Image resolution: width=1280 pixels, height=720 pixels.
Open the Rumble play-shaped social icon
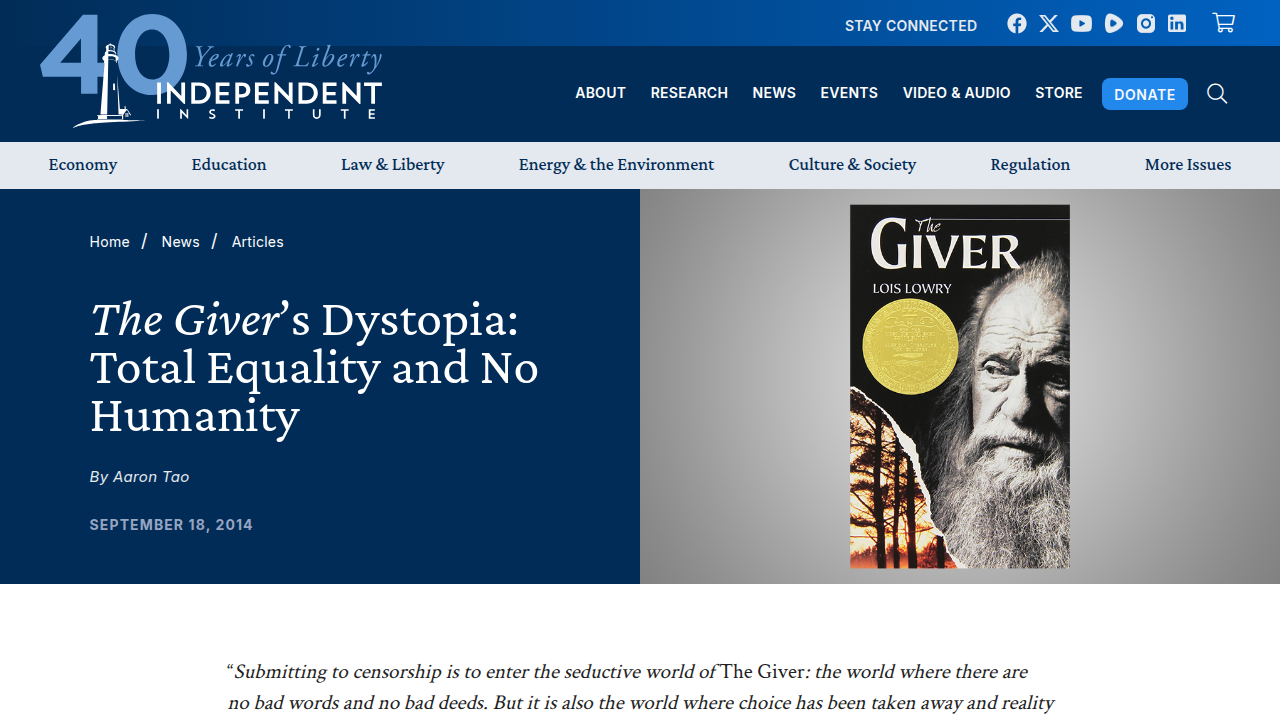[x=1114, y=24]
